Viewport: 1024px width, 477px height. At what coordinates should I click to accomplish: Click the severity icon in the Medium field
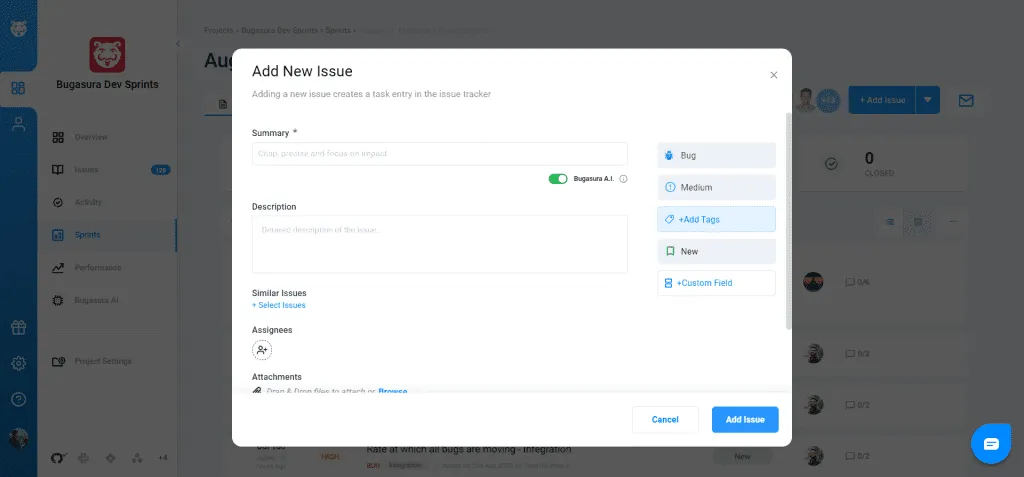[669, 188]
